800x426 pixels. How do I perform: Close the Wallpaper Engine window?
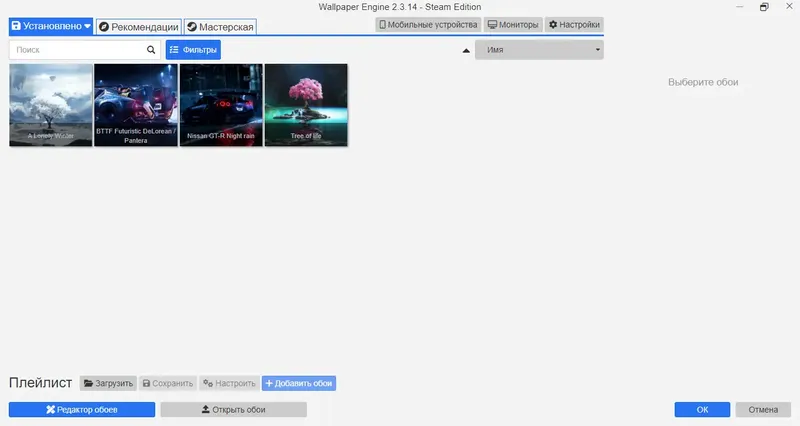click(789, 7)
